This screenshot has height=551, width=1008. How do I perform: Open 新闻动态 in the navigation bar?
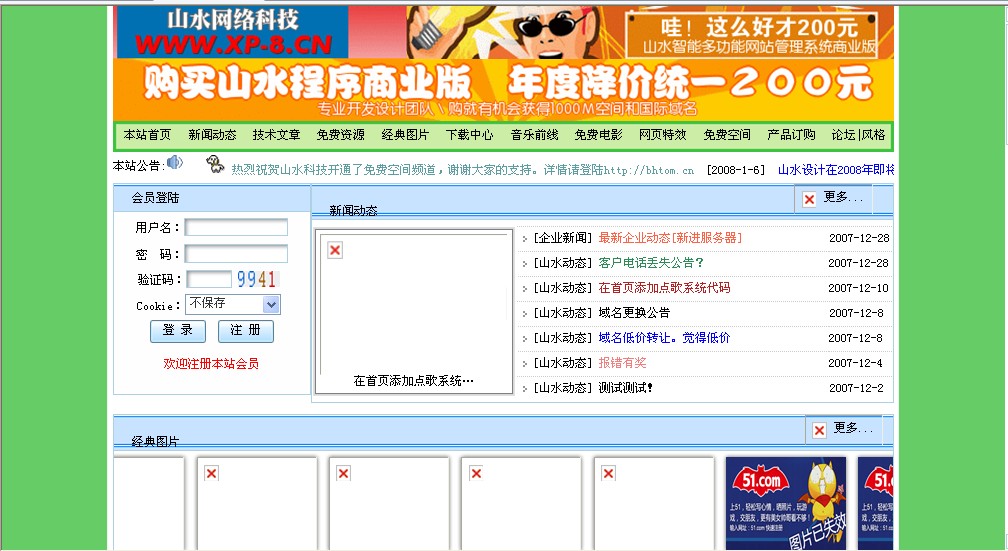tap(212, 134)
